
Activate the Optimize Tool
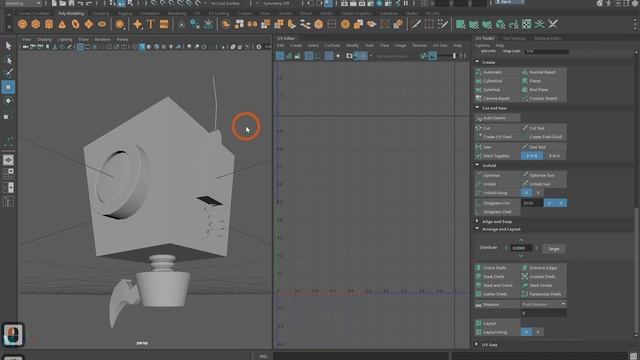544,175
